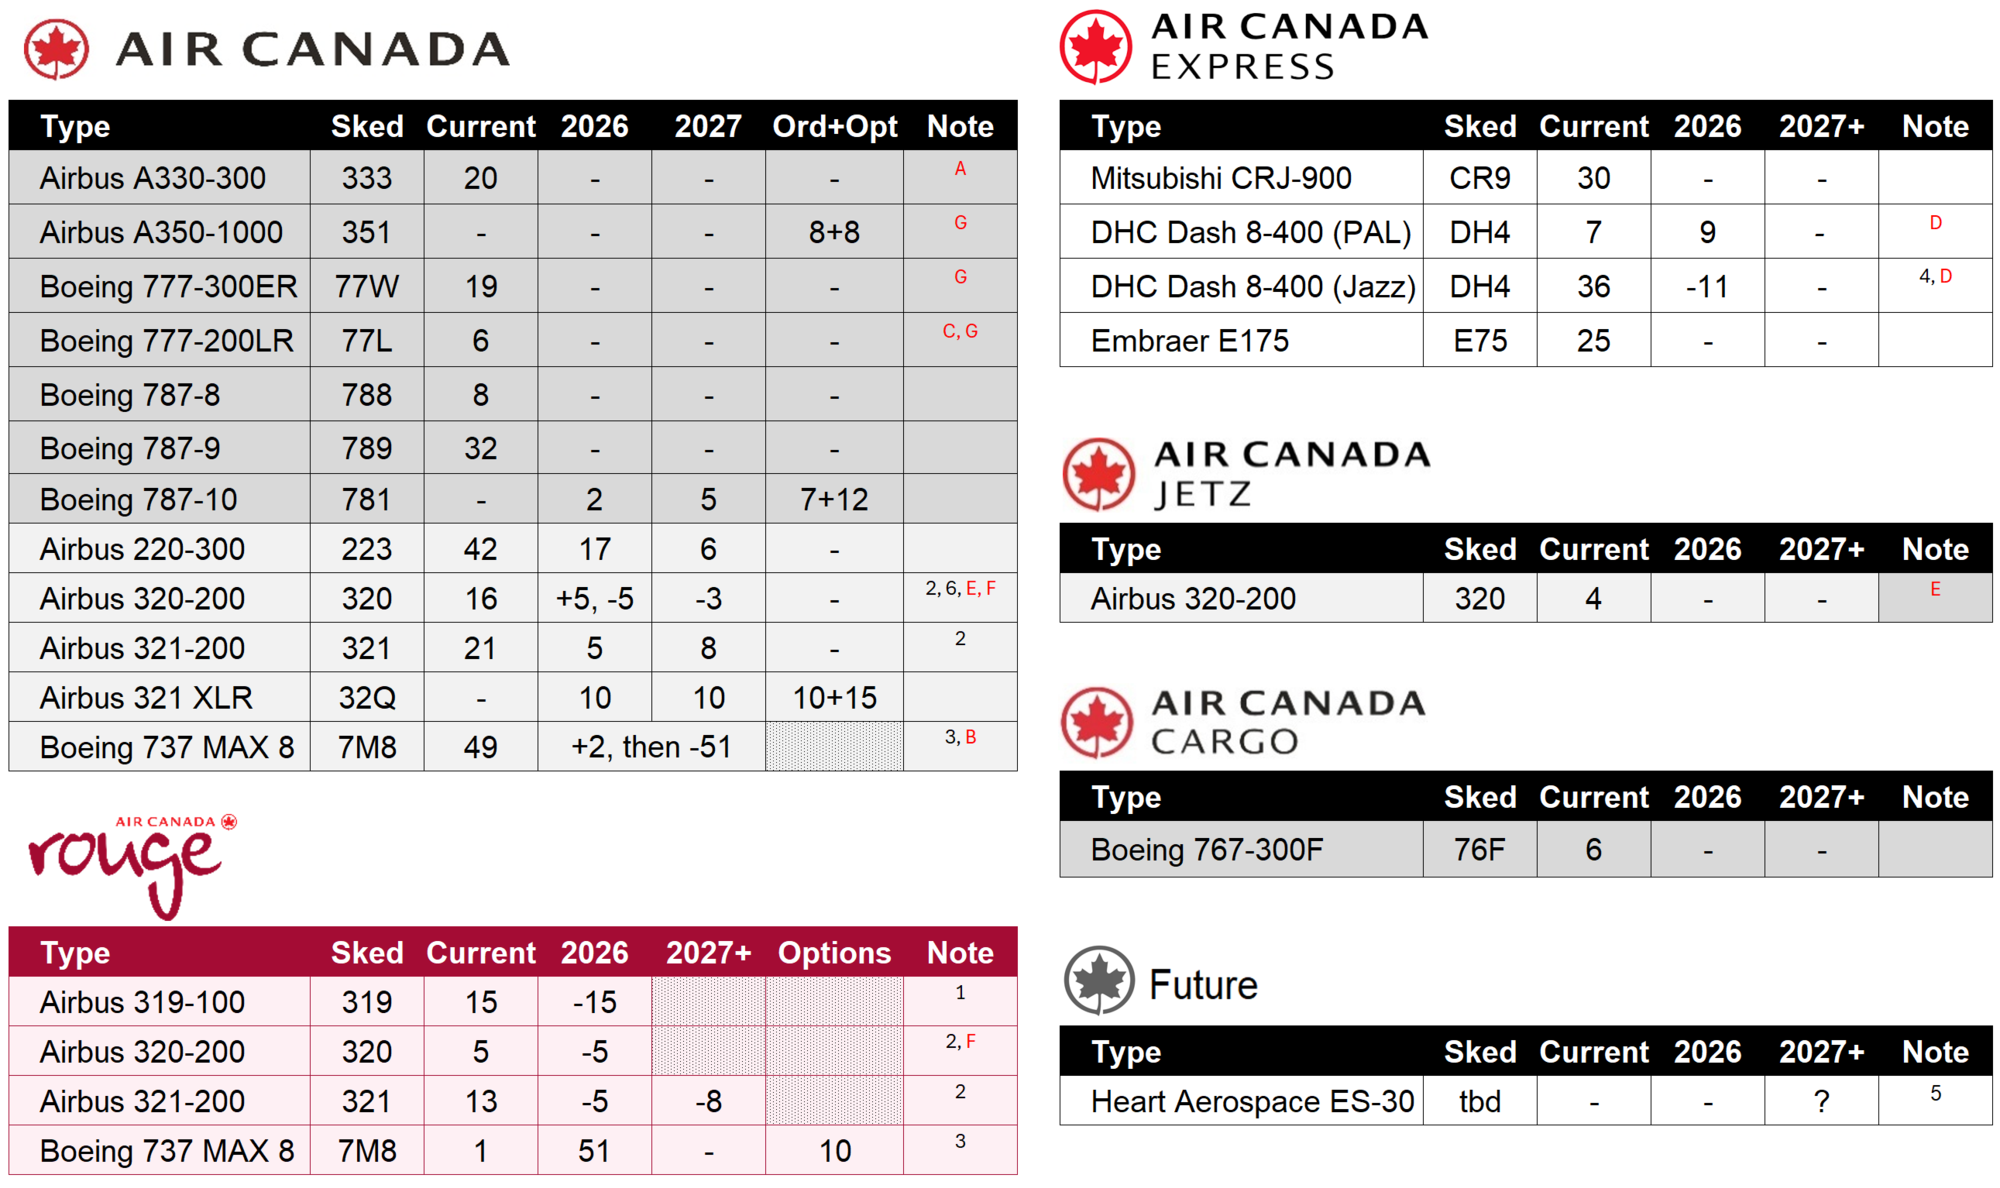Click the Air Canada Cargo maple leaf emblem

tap(1097, 722)
